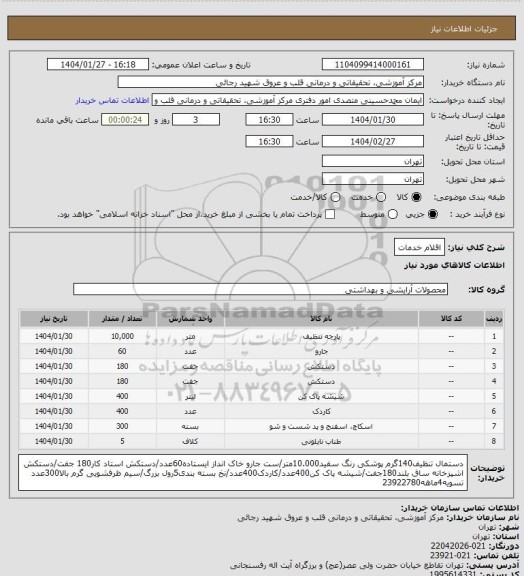Click the تاریخ نیاز column header

point(54,319)
